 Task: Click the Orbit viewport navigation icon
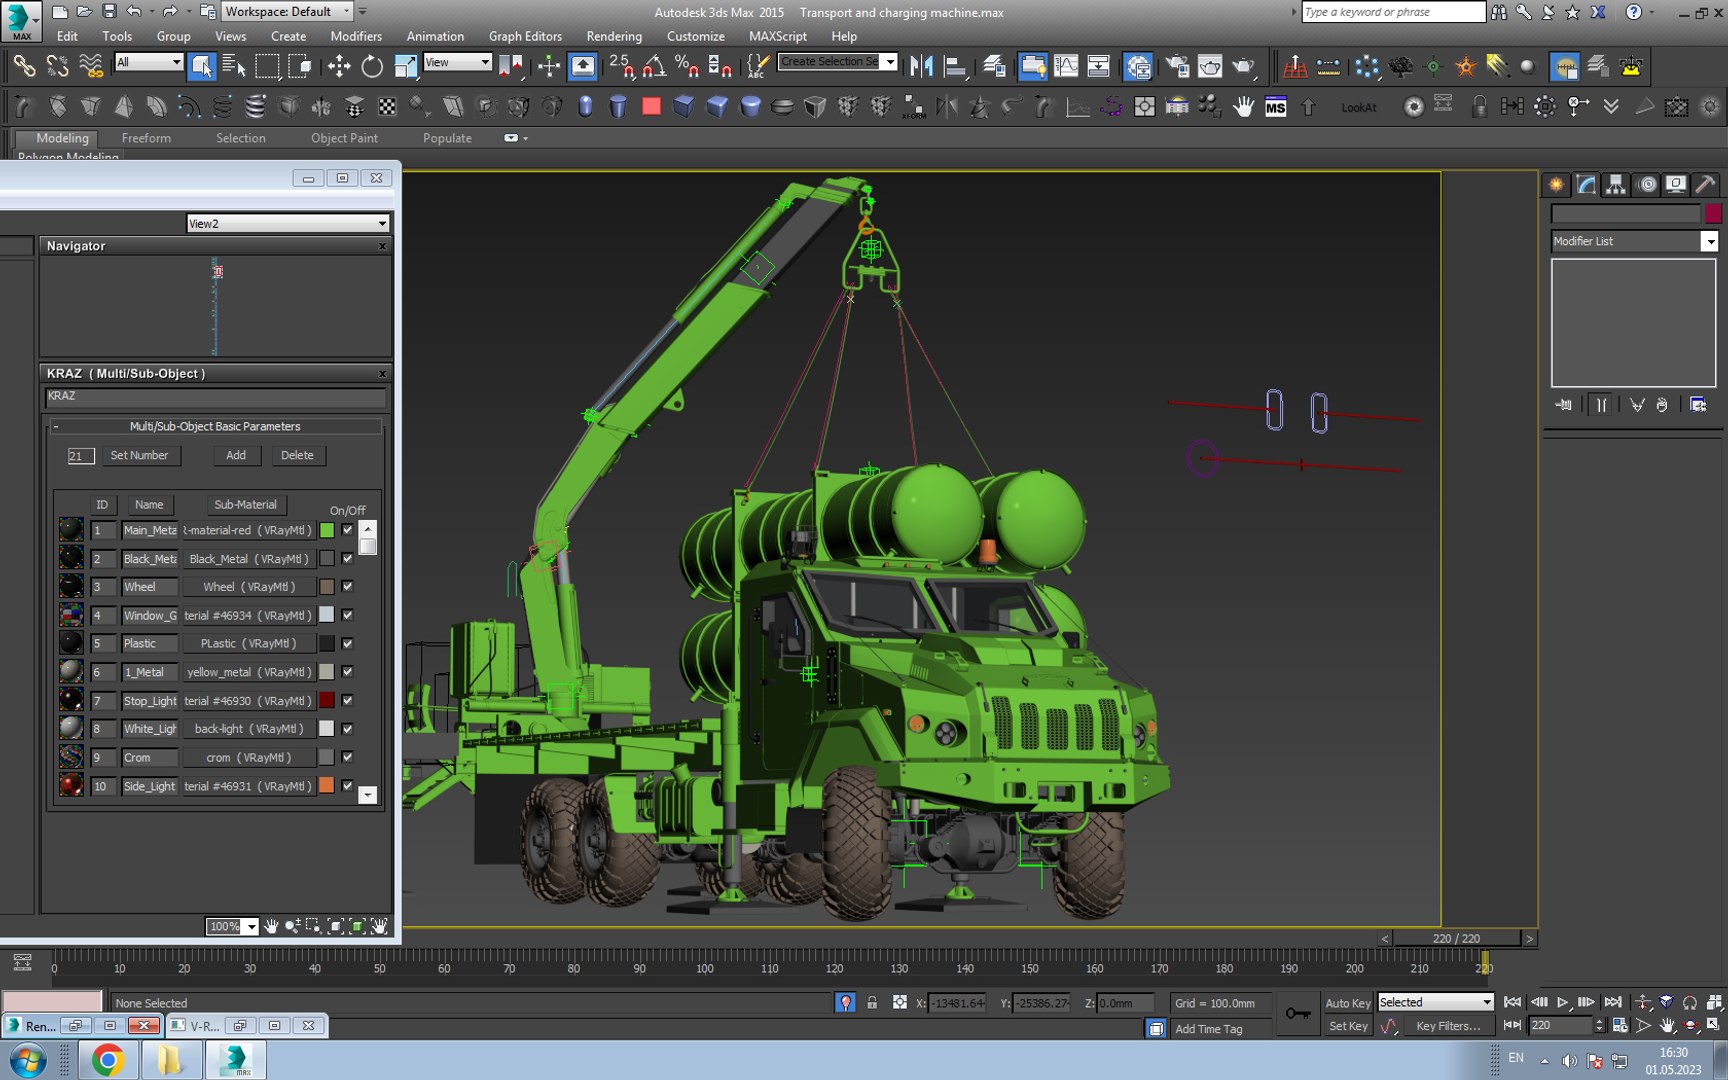coord(1690,1025)
